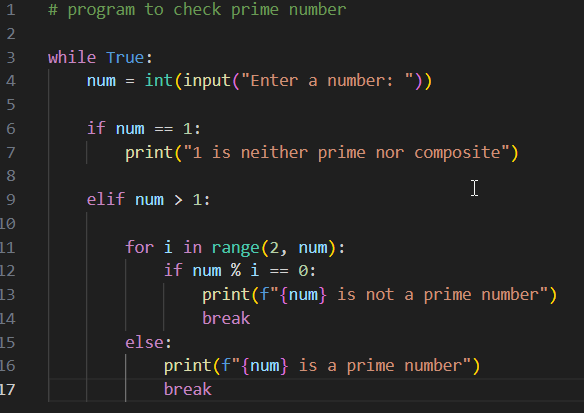The height and width of the screenshot is (413, 584).
Task: Click line number 1 in gutter
Action: click(x=11, y=10)
